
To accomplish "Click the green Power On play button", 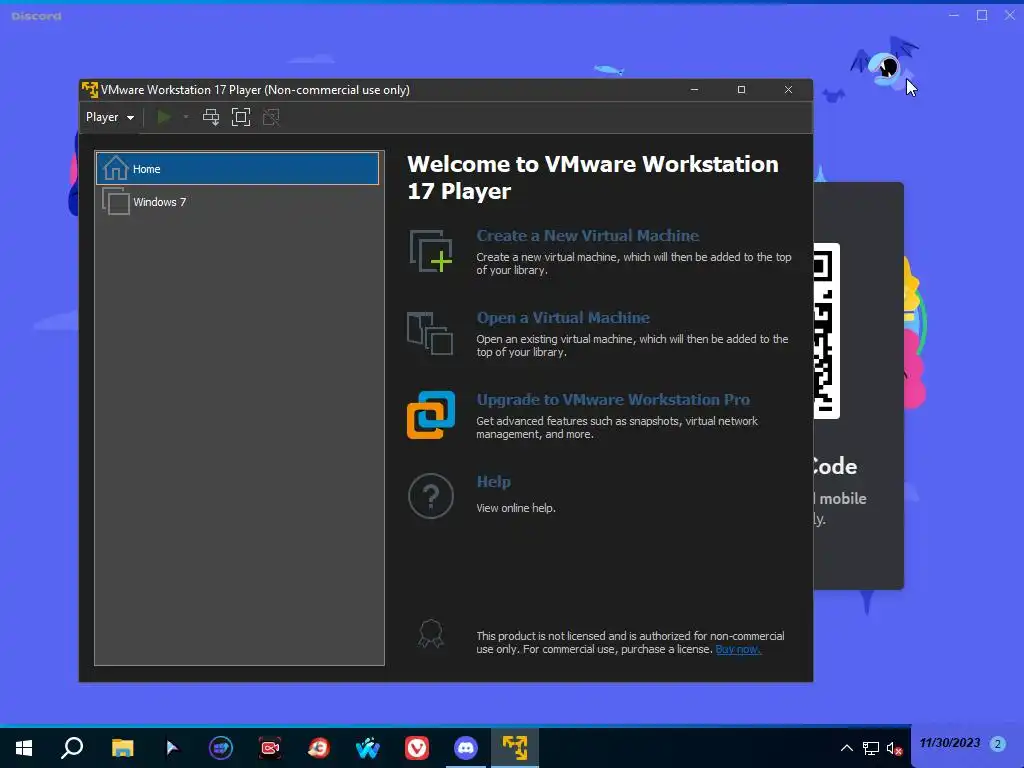I will click(x=164, y=117).
